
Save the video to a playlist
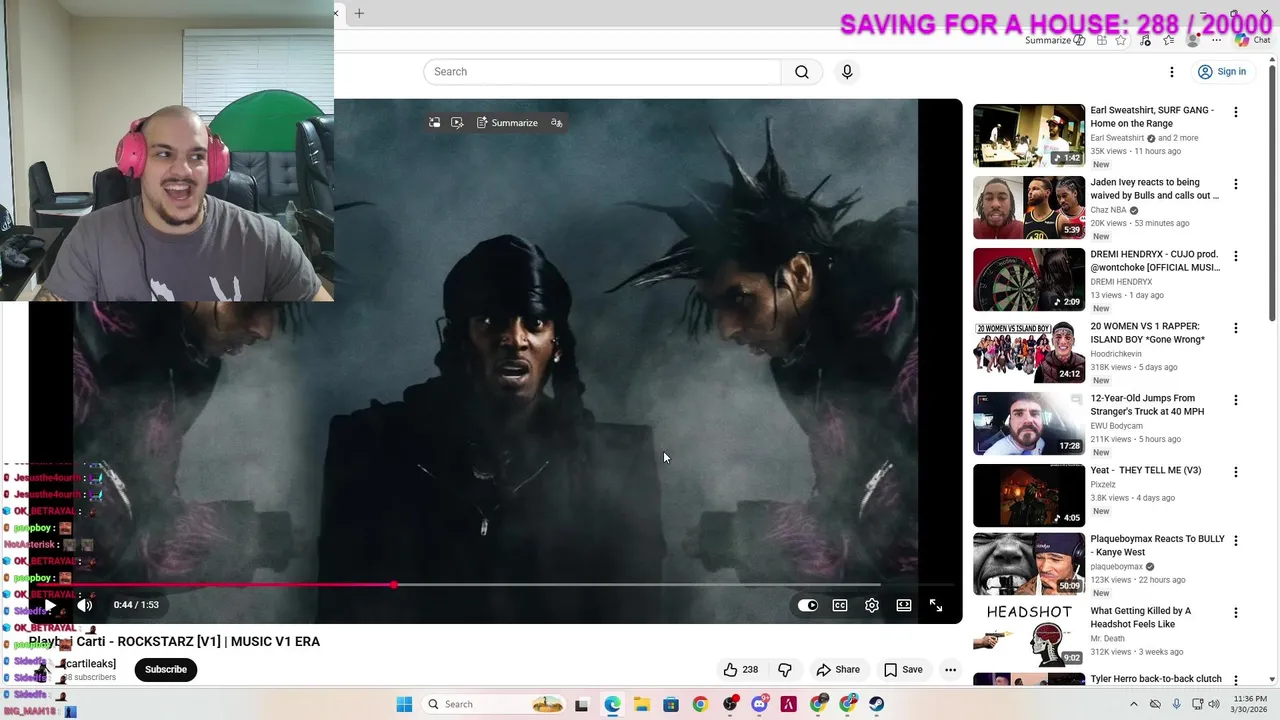click(903, 670)
